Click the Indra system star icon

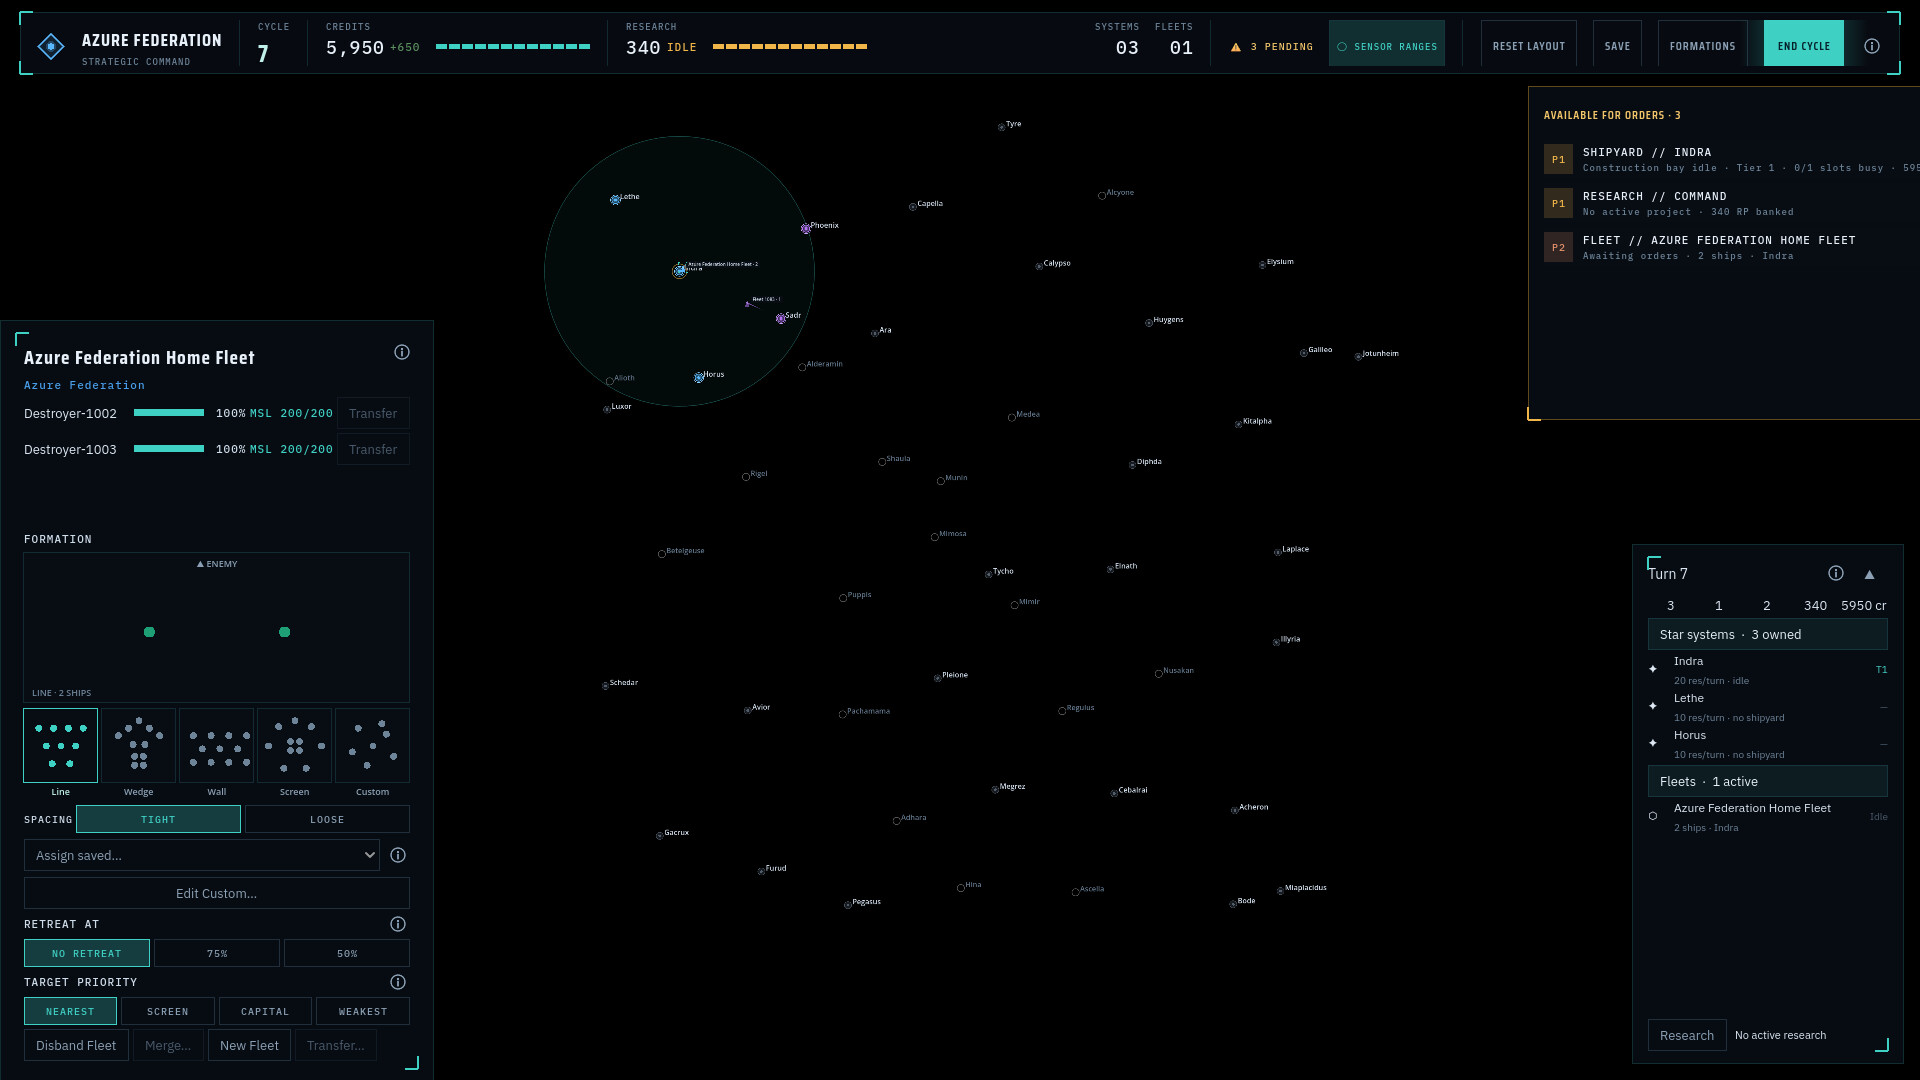(x=679, y=270)
